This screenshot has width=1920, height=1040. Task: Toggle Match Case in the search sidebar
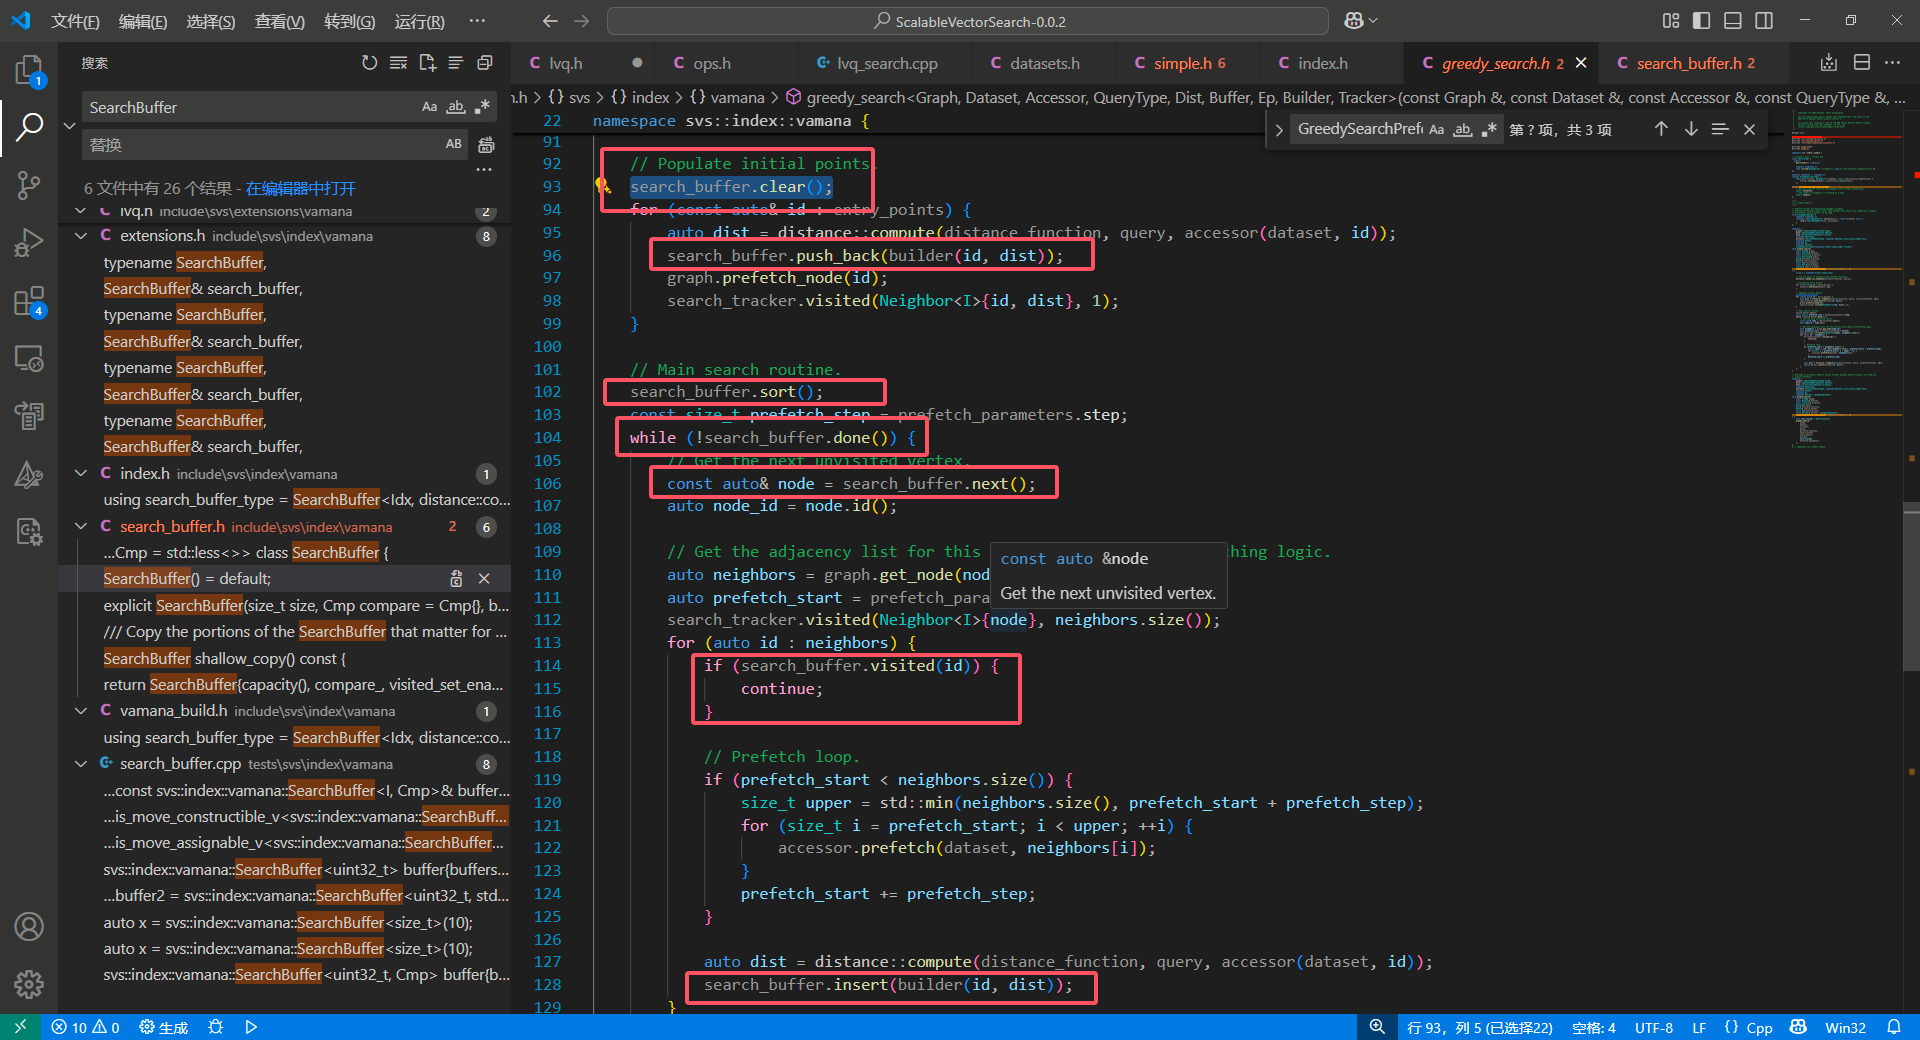(429, 107)
